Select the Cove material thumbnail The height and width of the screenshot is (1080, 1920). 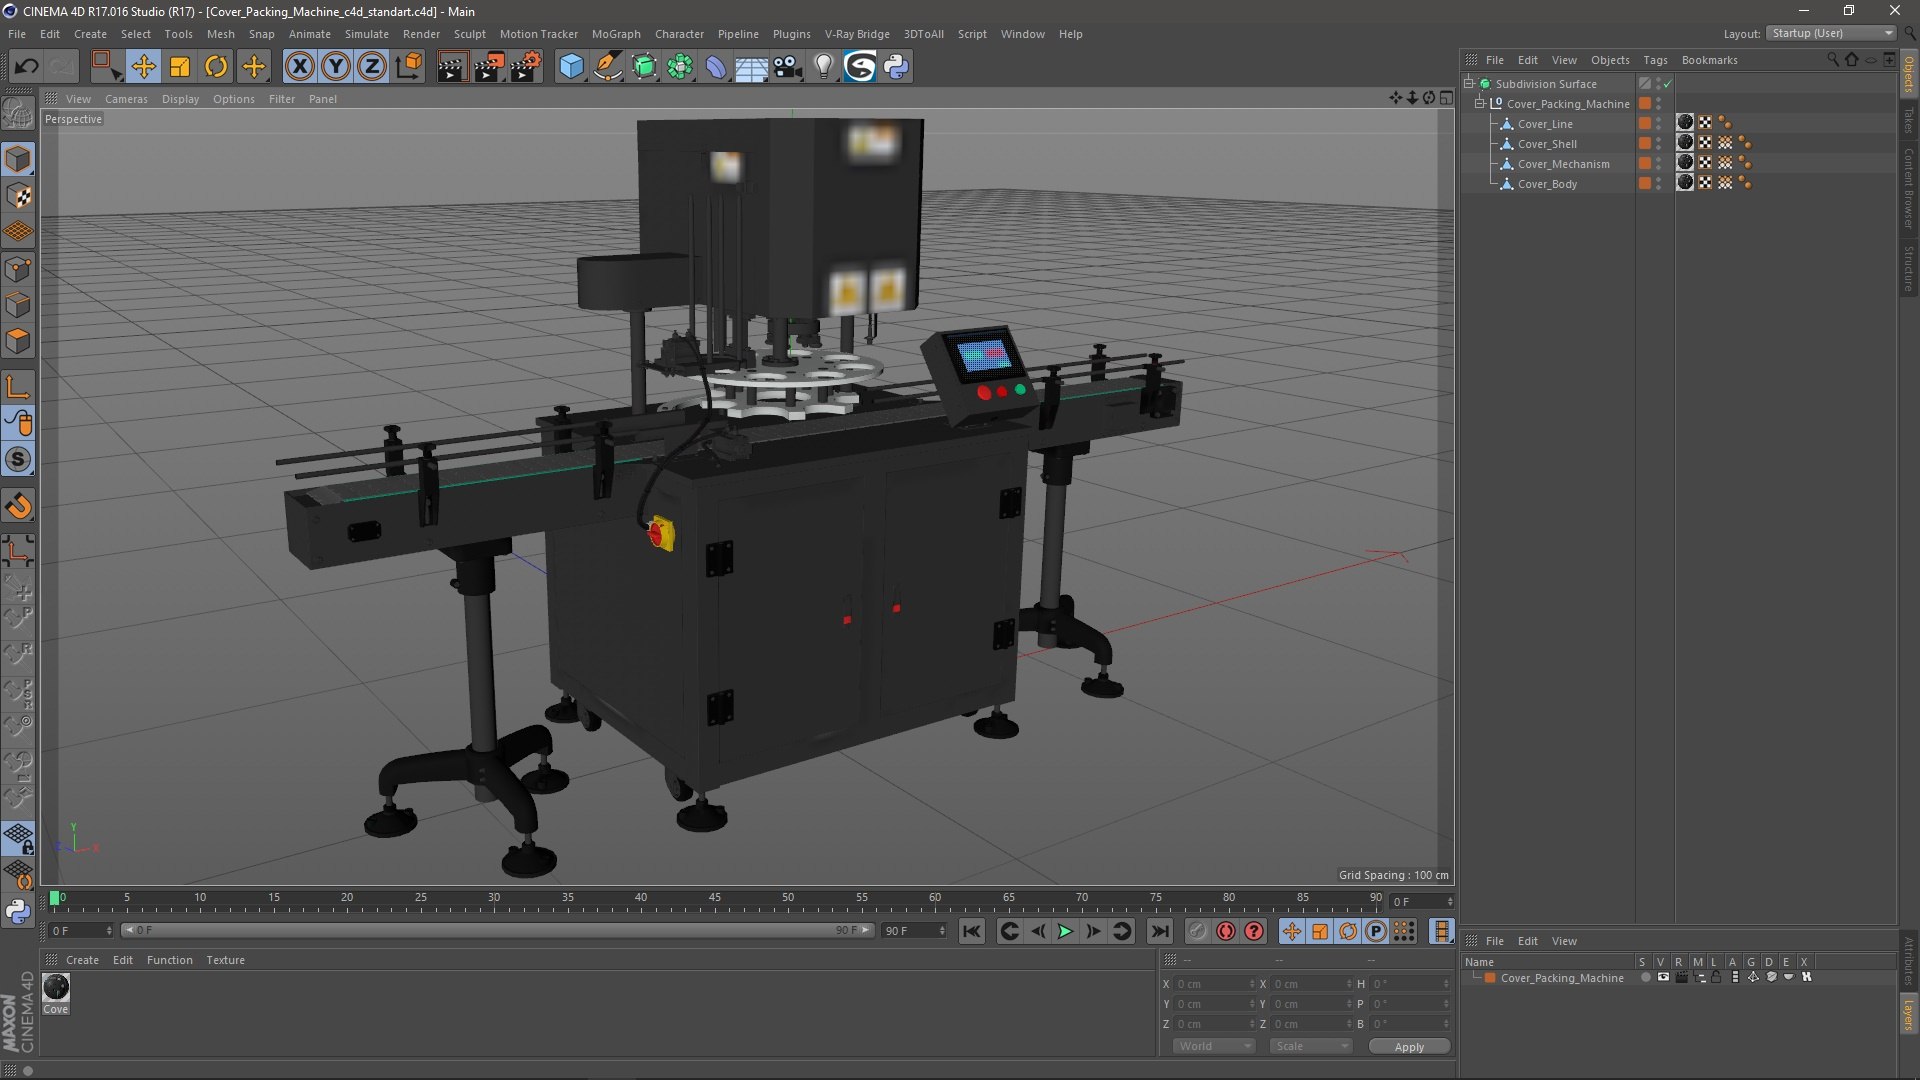tap(56, 988)
